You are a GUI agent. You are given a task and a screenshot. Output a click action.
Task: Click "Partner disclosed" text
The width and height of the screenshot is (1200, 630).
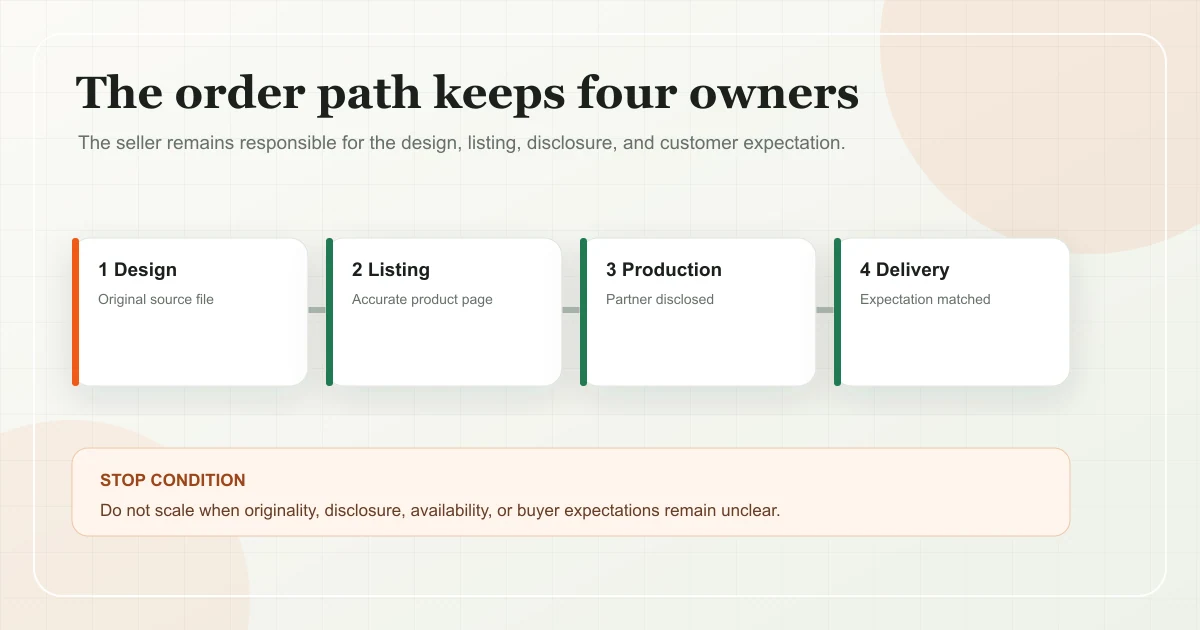pos(660,299)
